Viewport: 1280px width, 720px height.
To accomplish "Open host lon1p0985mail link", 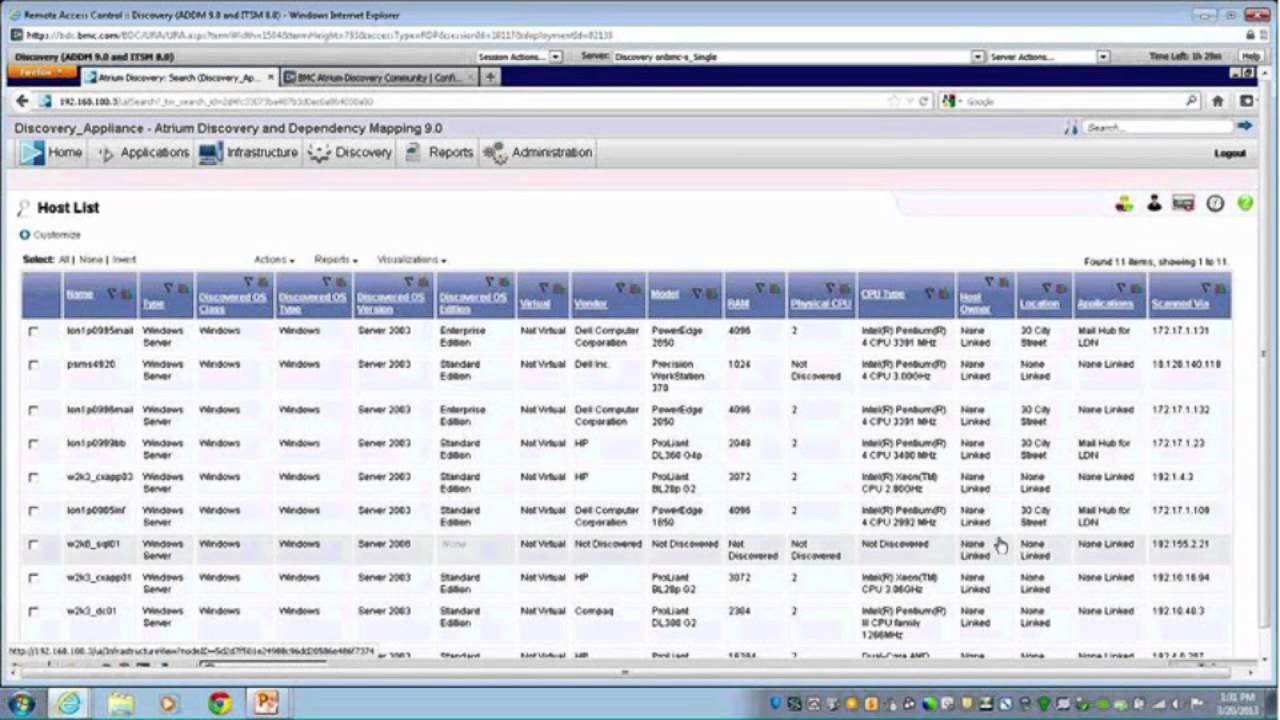I will click(99, 331).
